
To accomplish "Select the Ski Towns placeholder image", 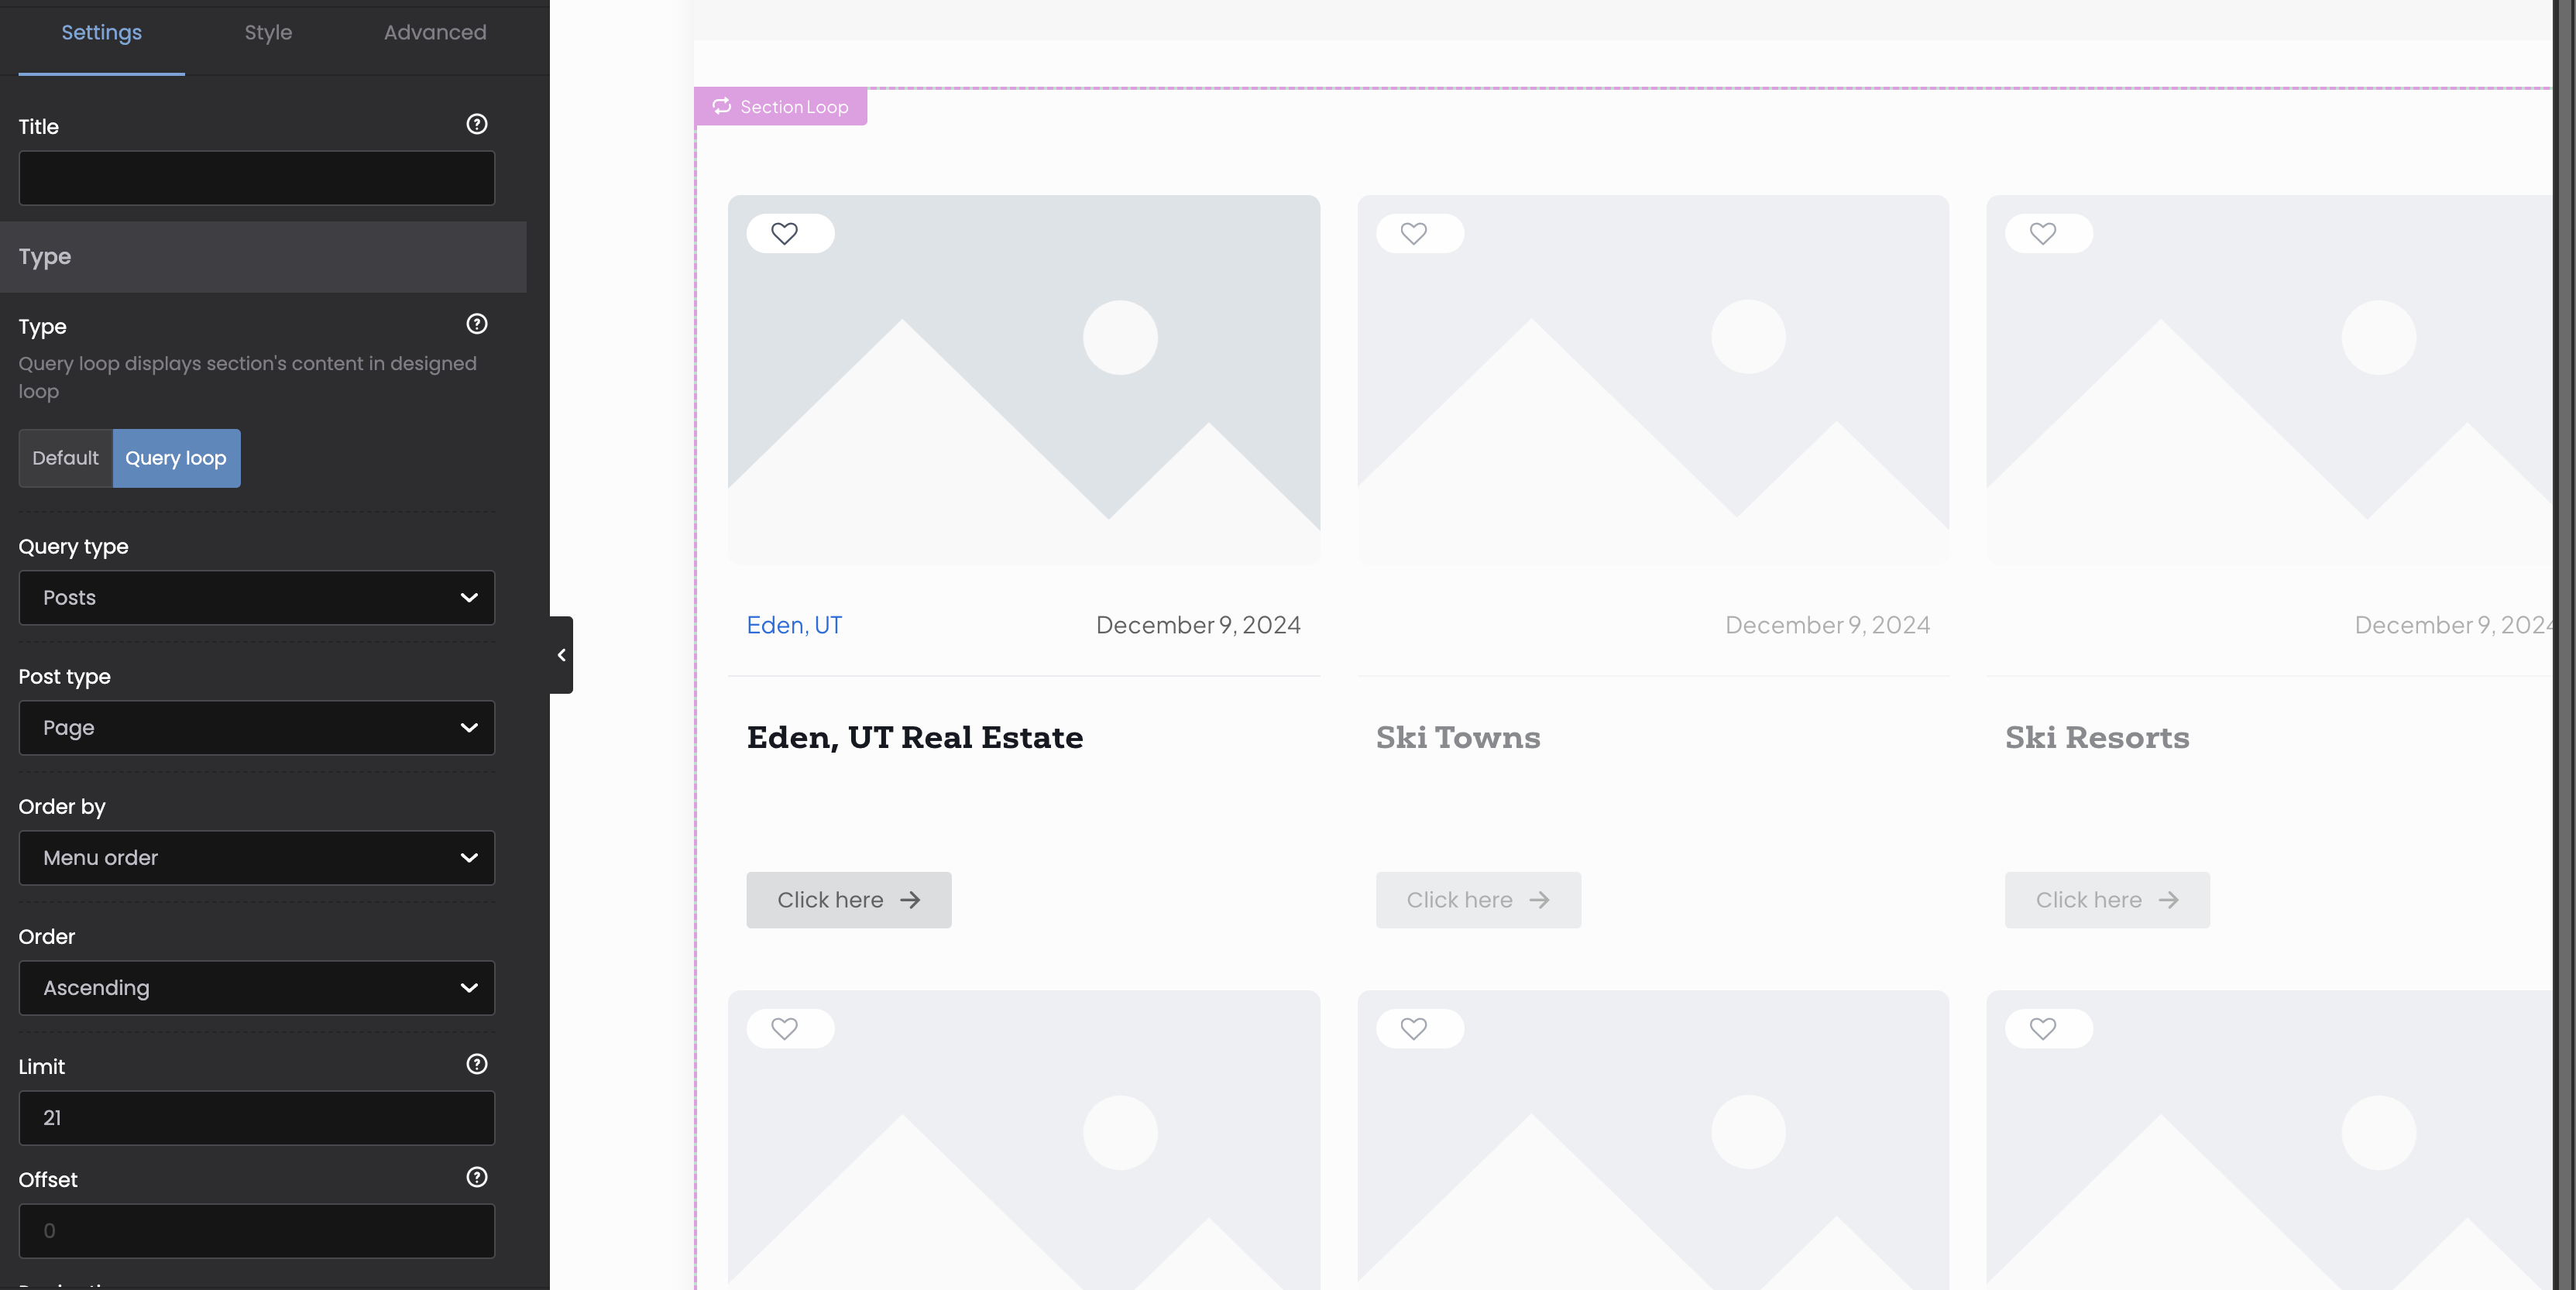I will tap(1653, 380).
